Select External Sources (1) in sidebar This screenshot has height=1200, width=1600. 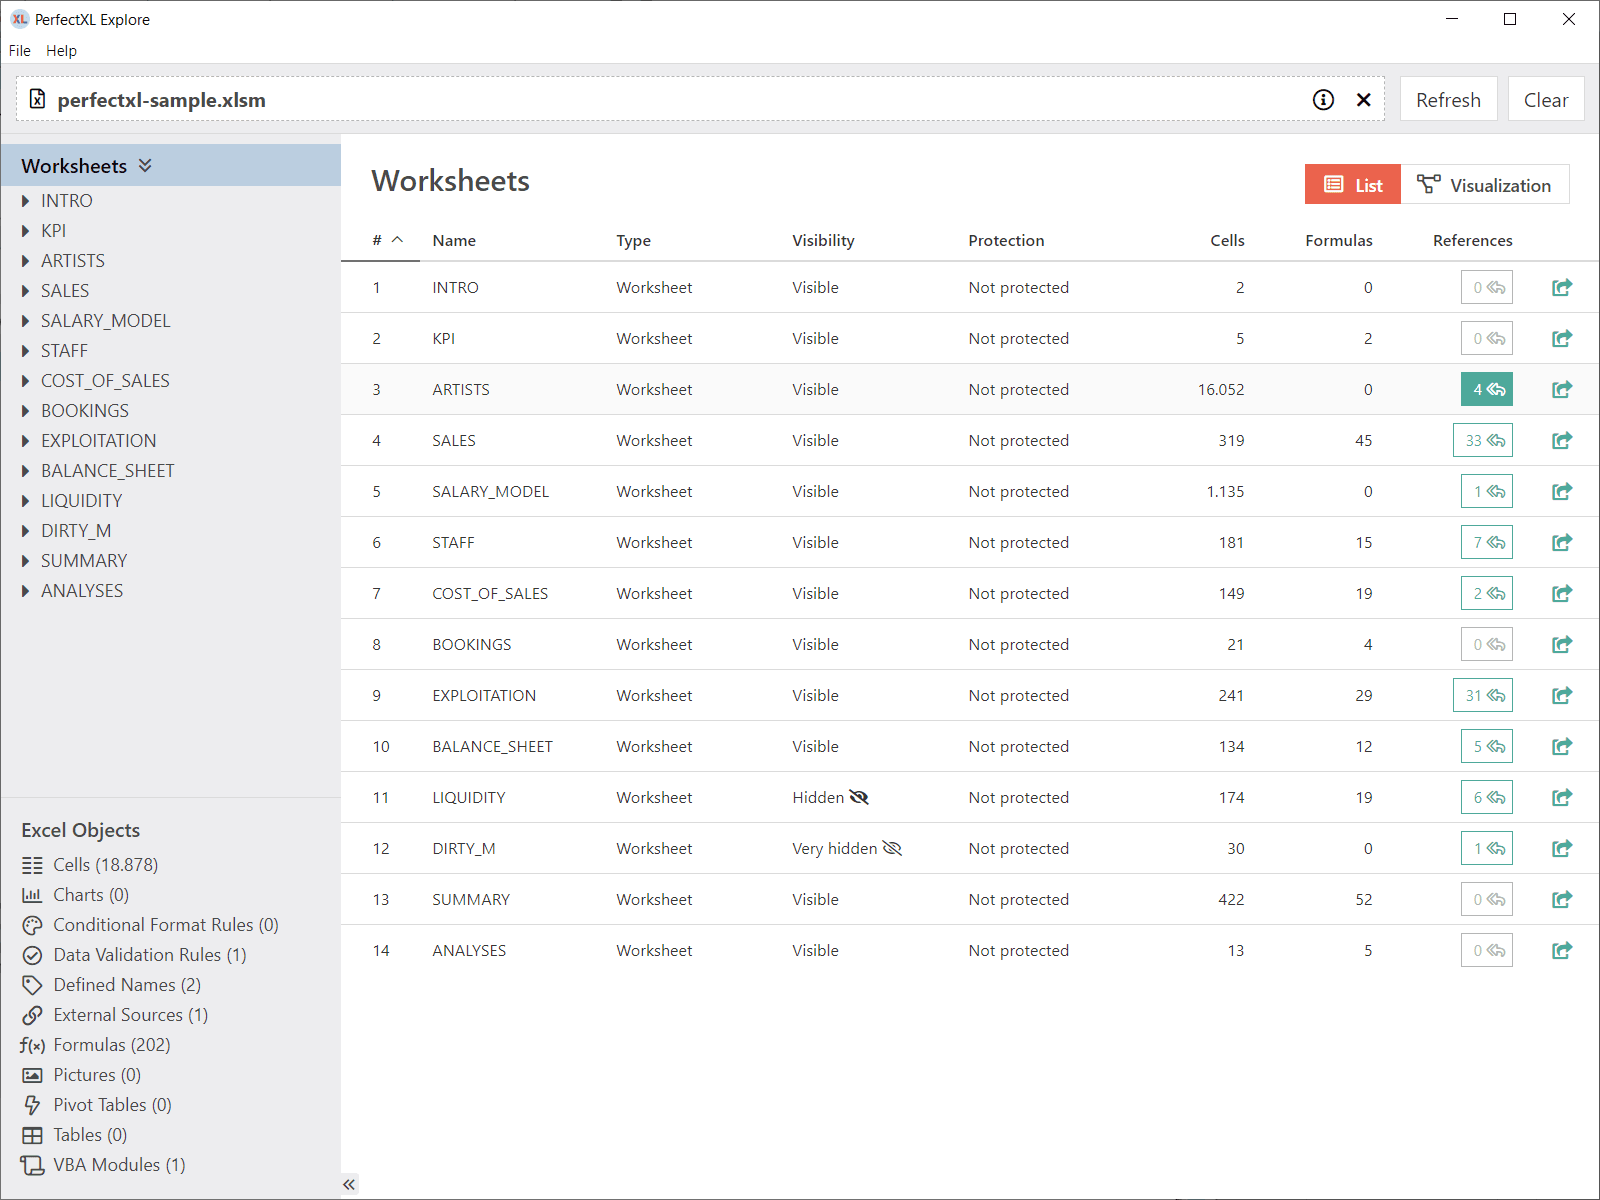130,1015
